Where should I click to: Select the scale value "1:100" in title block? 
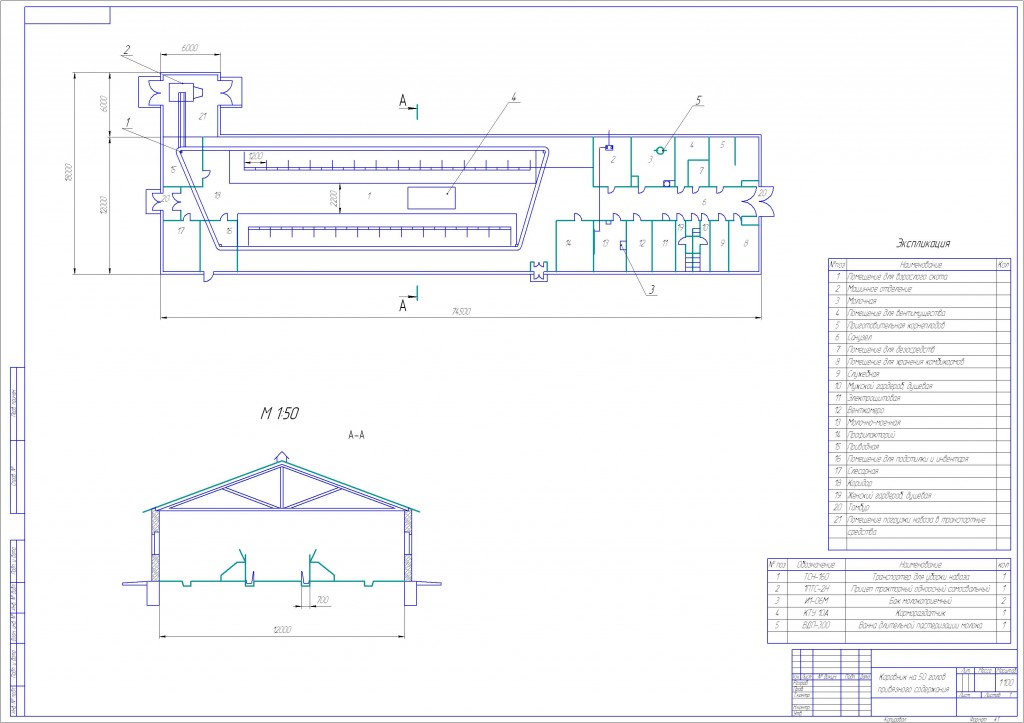coord(1006,683)
